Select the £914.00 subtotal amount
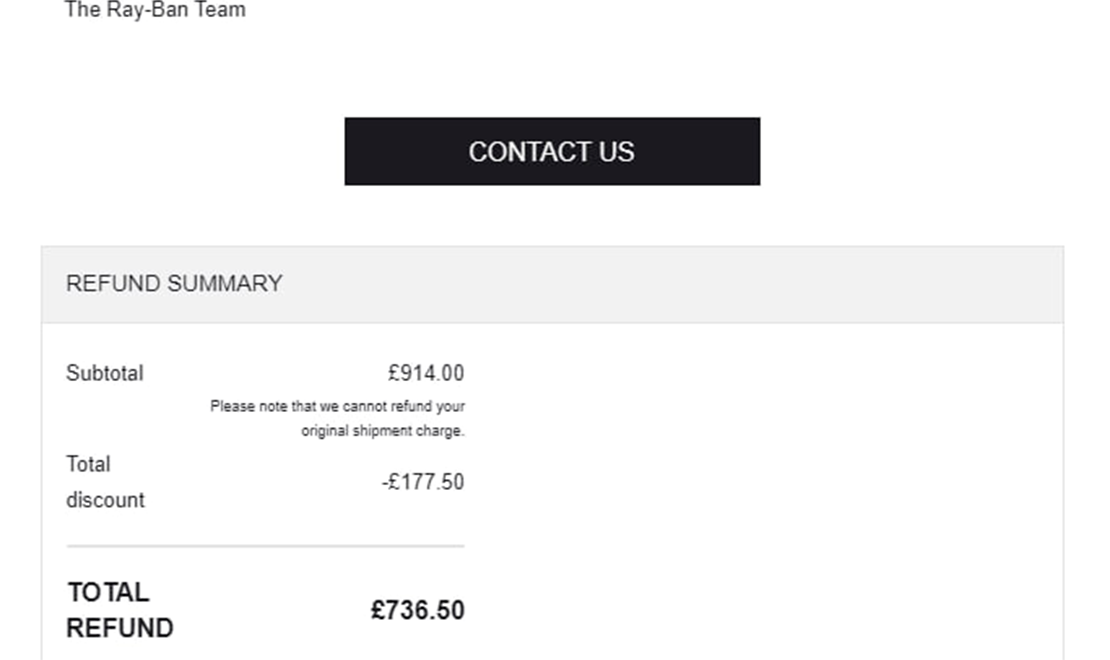This screenshot has height=660, width=1110. pos(425,373)
